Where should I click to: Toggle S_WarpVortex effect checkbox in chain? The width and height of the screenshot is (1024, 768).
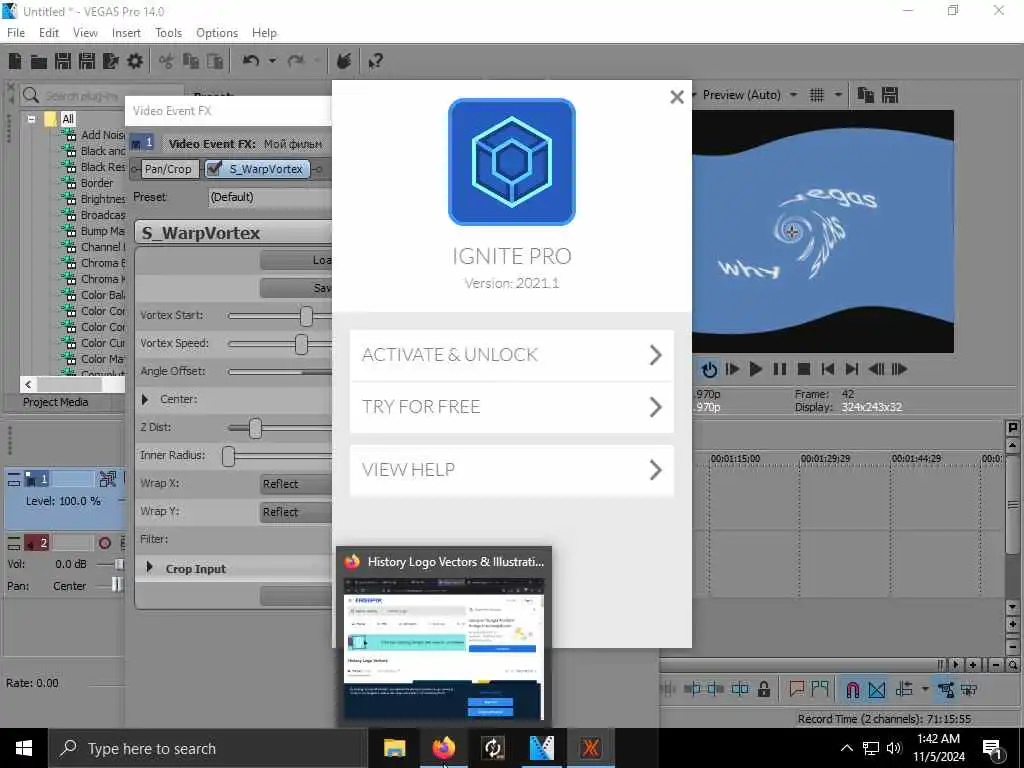(x=214, y=168)
